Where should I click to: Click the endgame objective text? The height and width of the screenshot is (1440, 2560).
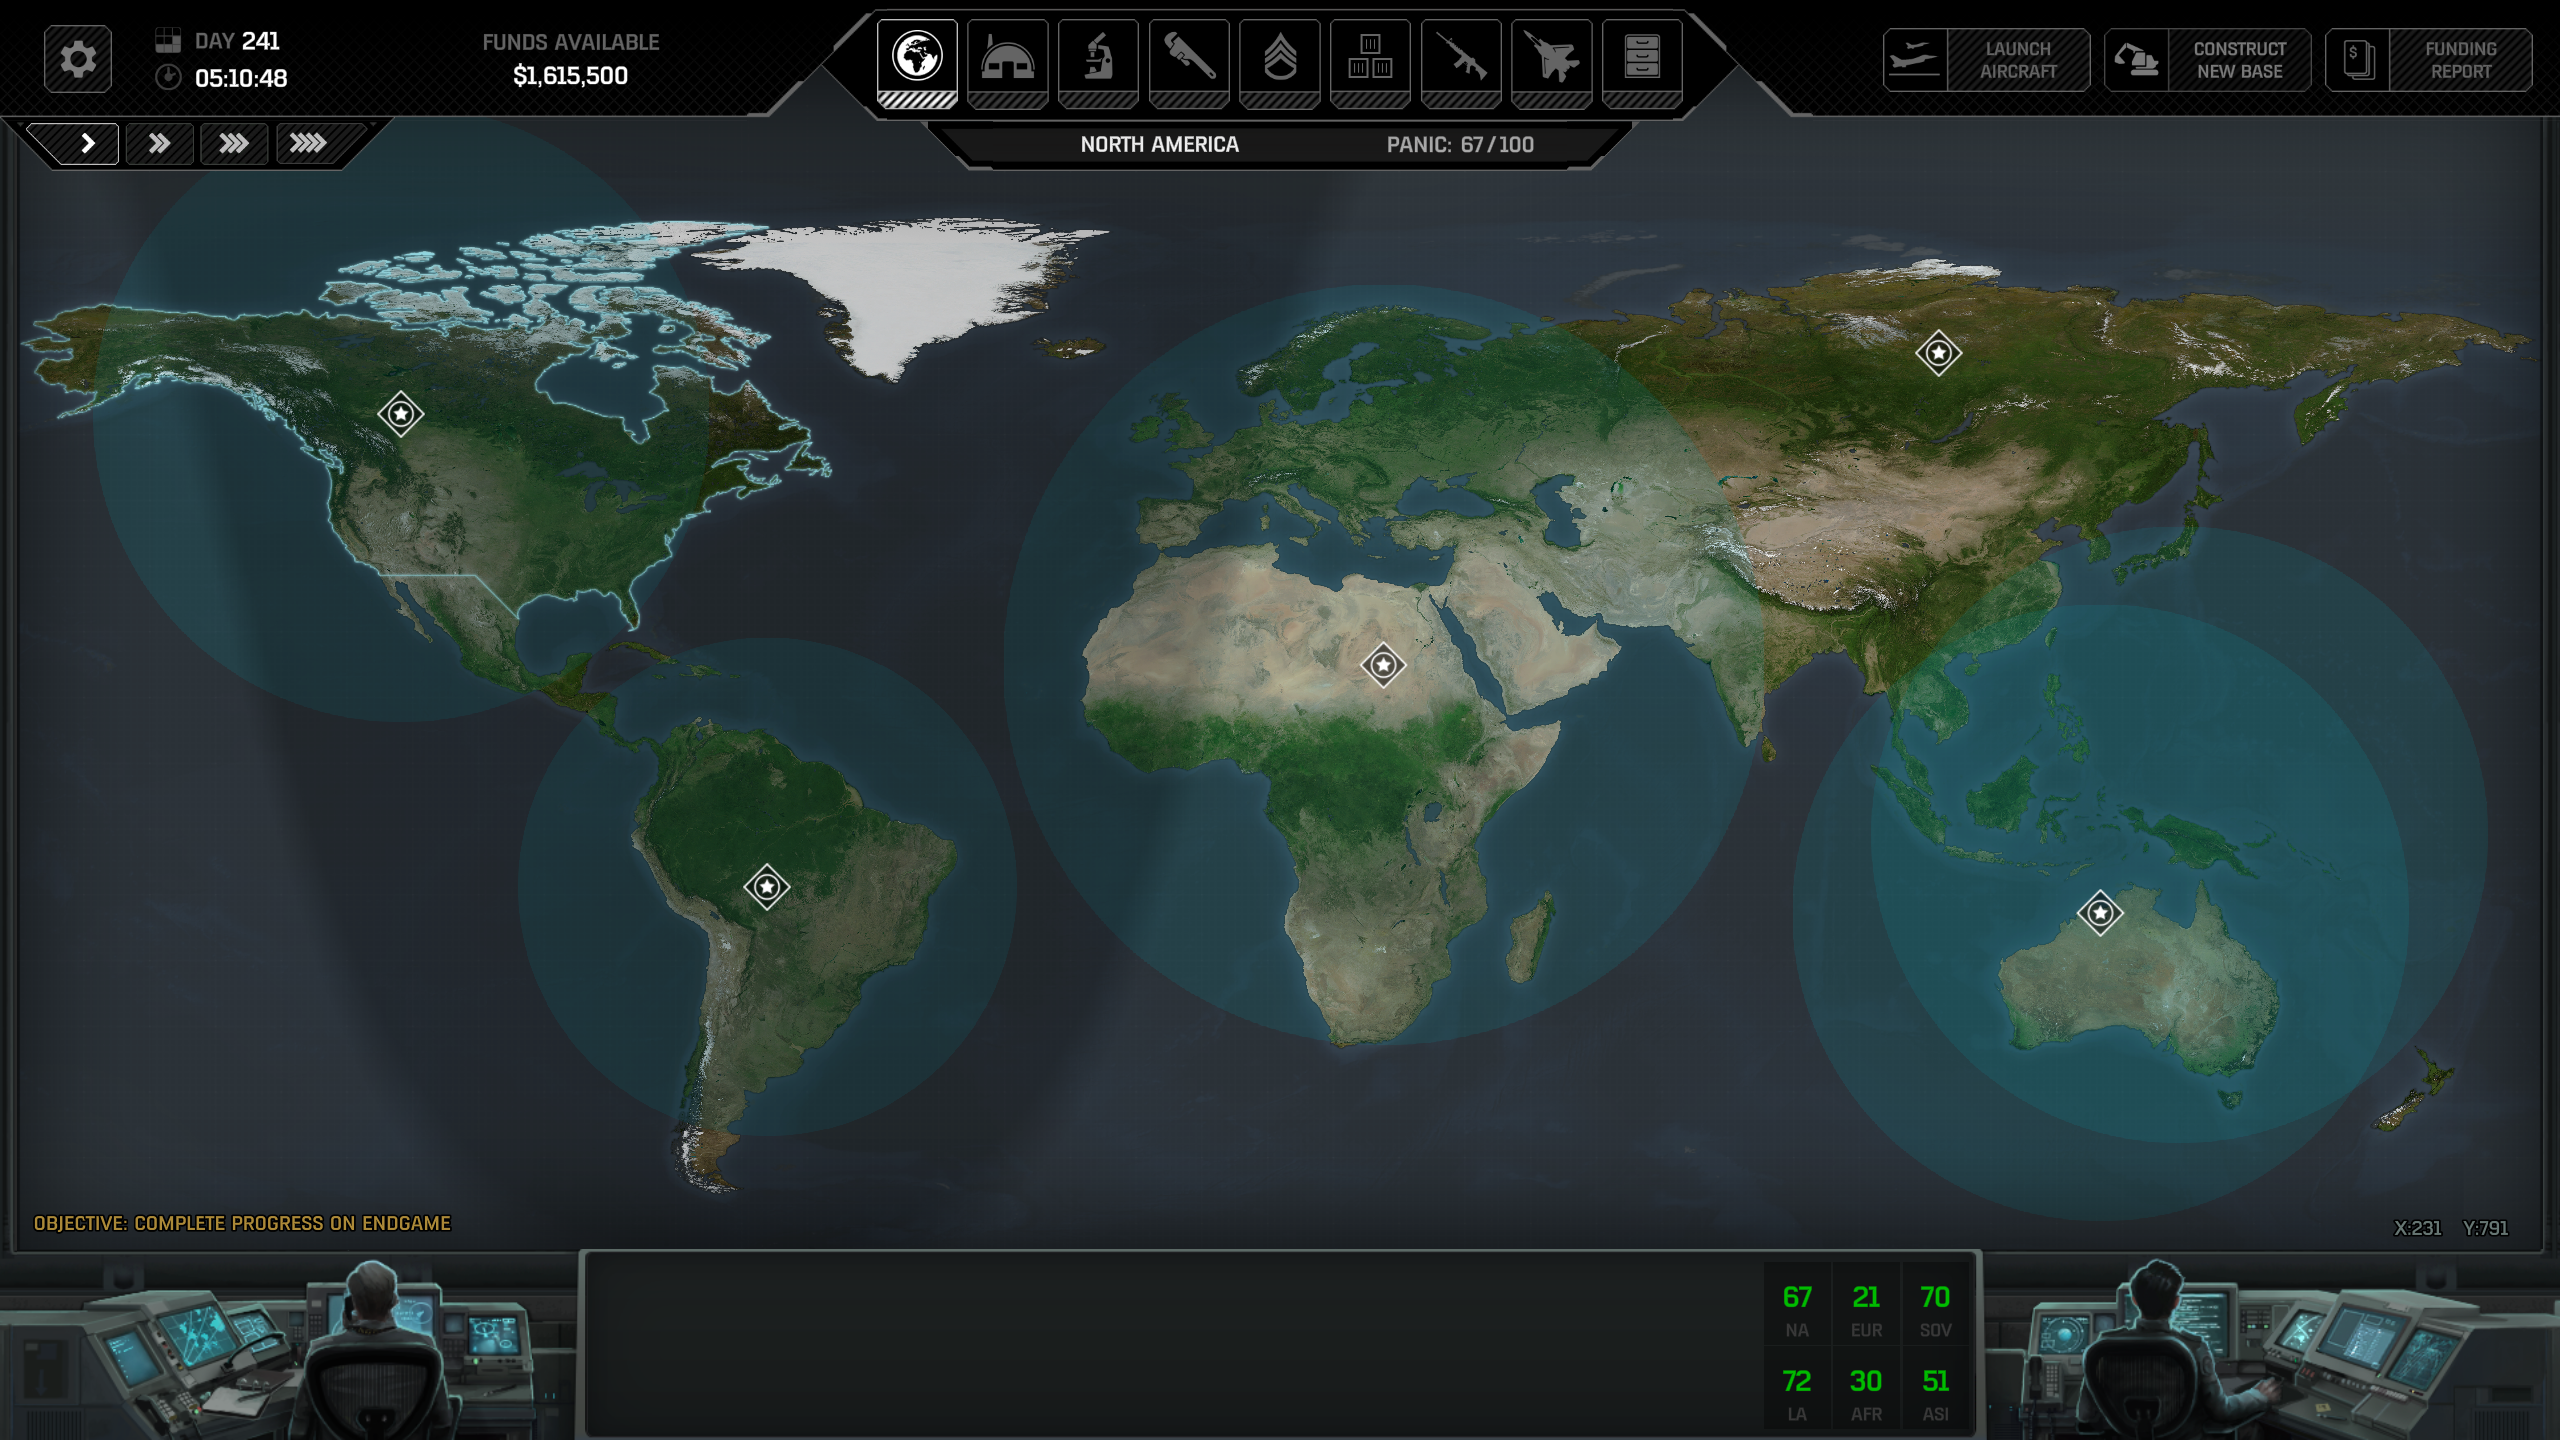pyautogui.click(x=242, y=1223)
